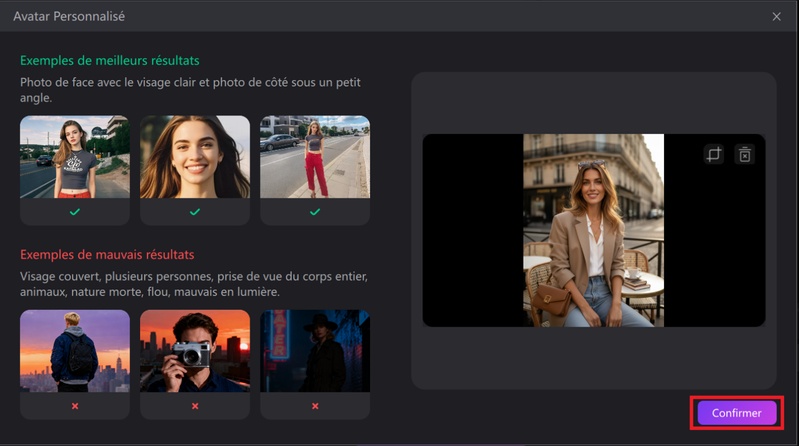Click the 'Avatar Personnalisé' dialog title

(69, 16)
